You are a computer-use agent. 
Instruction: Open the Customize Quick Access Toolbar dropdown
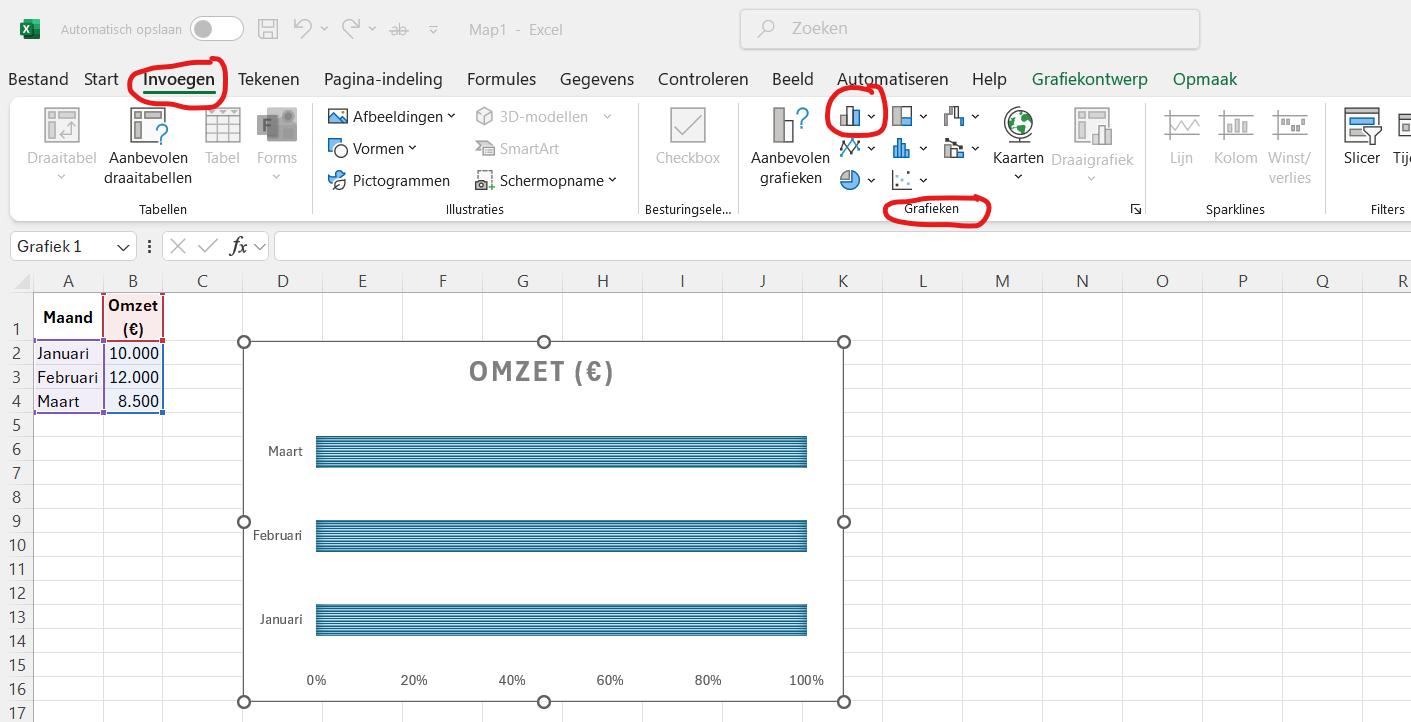(x=433, y=30)
